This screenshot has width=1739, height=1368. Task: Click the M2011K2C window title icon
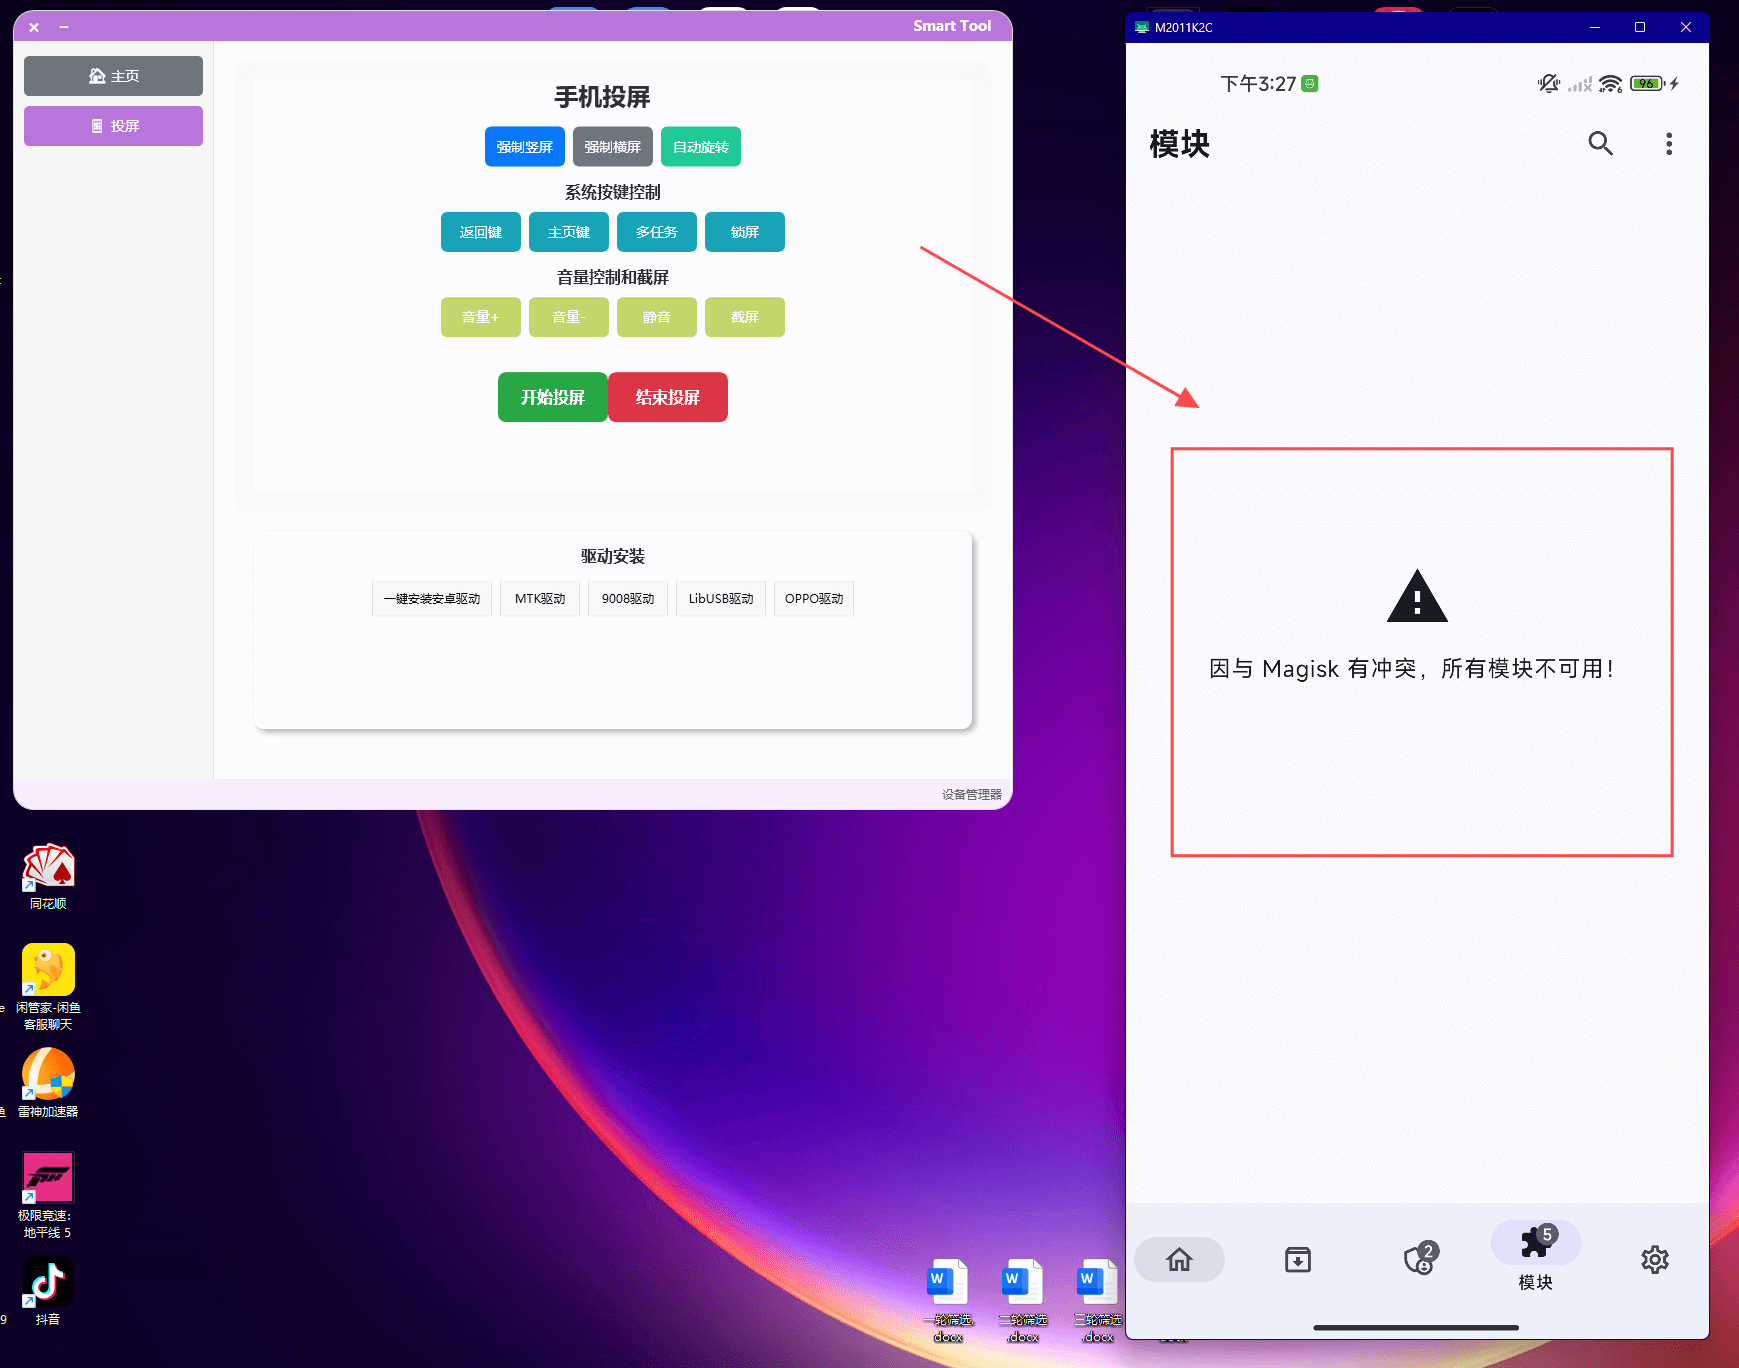click(x=1142, y=27)
